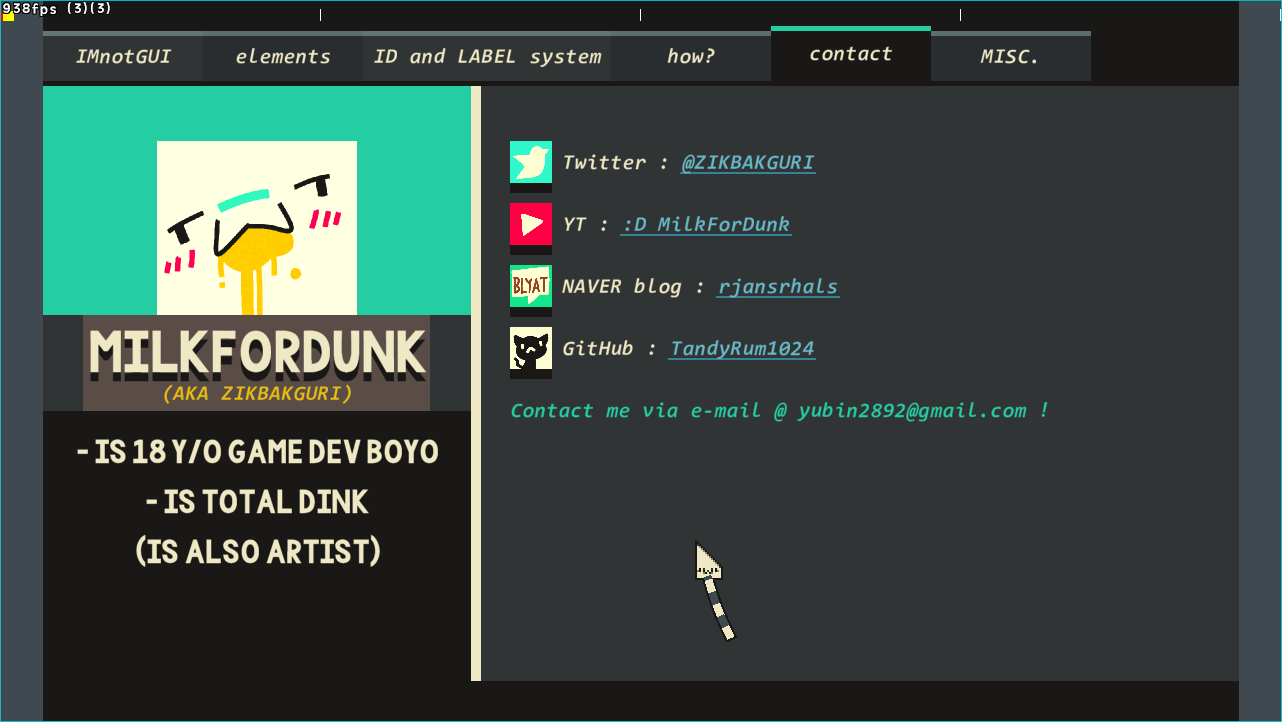This screenshot has height=722, width=1282.
Task: Open the MISC. tab
Action: 1011,57
